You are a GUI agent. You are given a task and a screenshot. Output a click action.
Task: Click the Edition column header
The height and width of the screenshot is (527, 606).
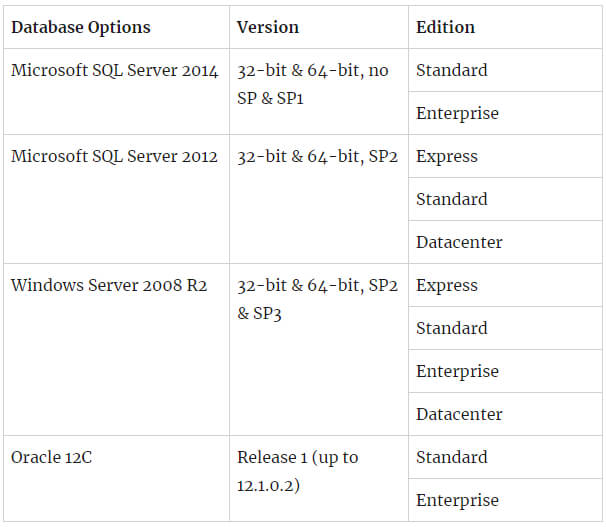tap(505, 27)
